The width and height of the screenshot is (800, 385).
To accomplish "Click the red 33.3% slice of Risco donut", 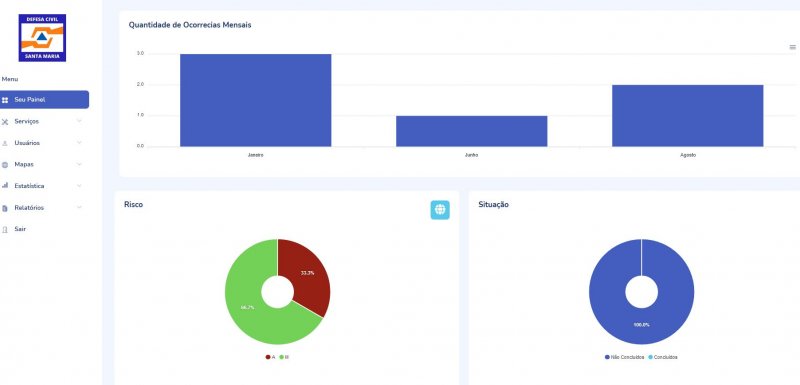I will [x=307, y=273].
